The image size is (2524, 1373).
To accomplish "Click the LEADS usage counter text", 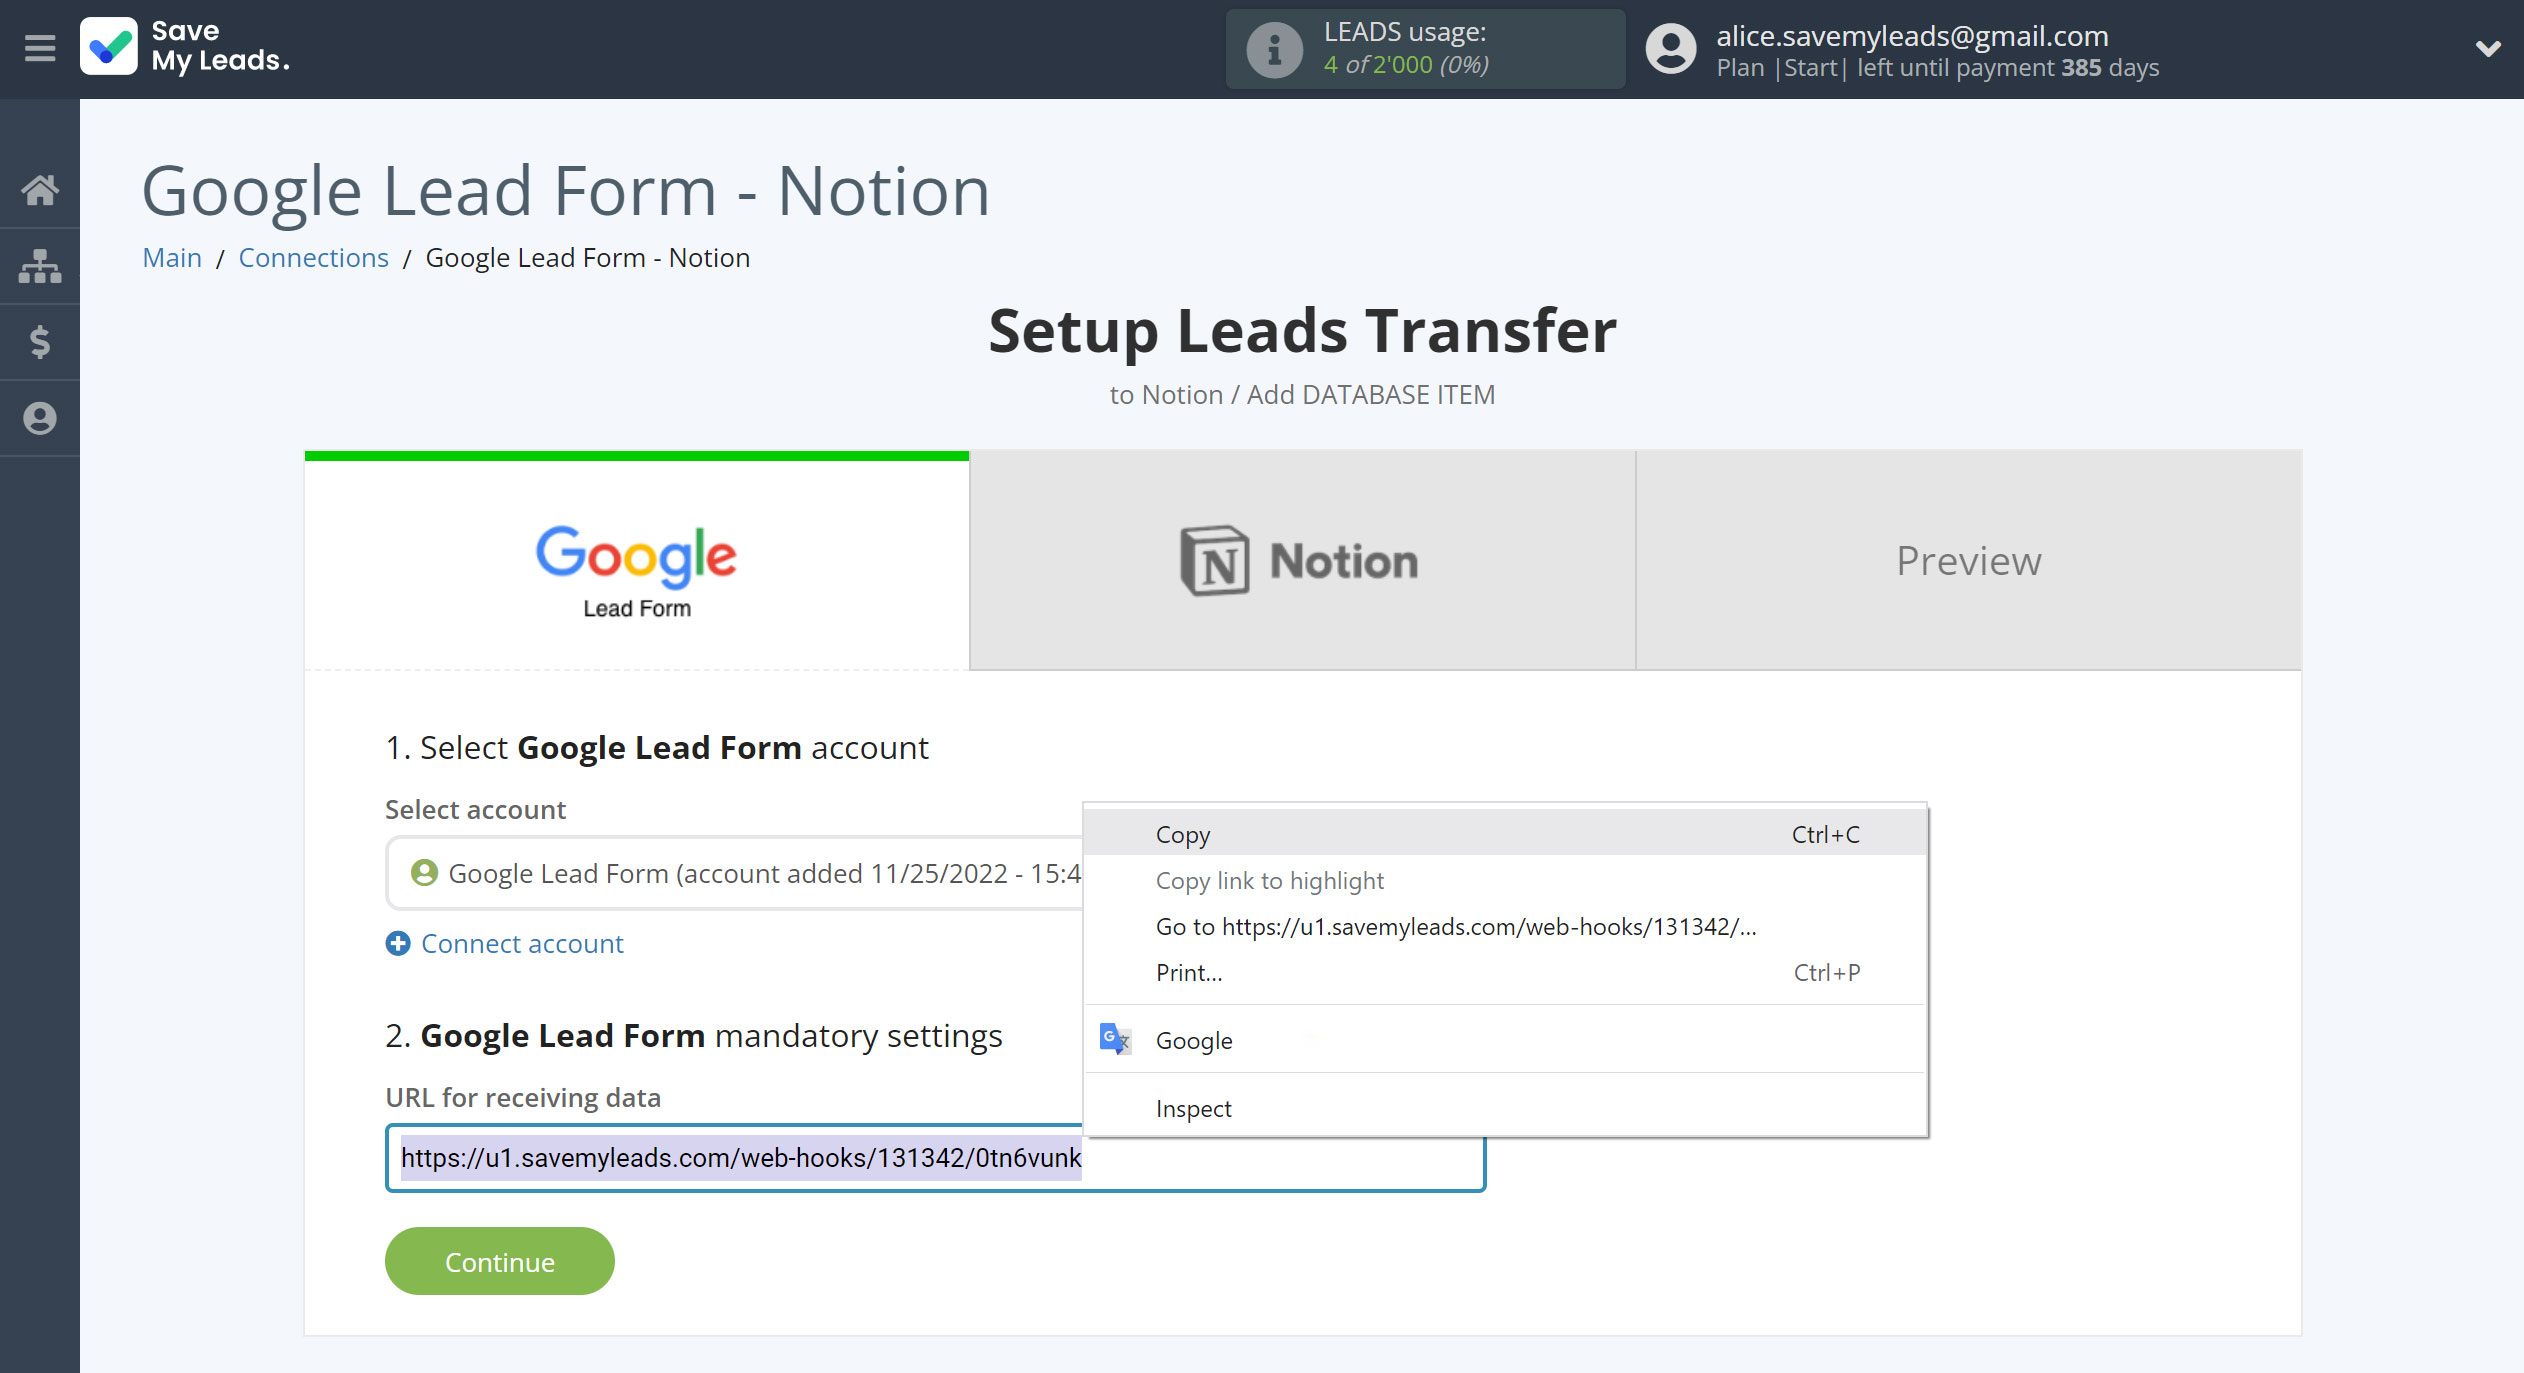I will click(1406, 64).
